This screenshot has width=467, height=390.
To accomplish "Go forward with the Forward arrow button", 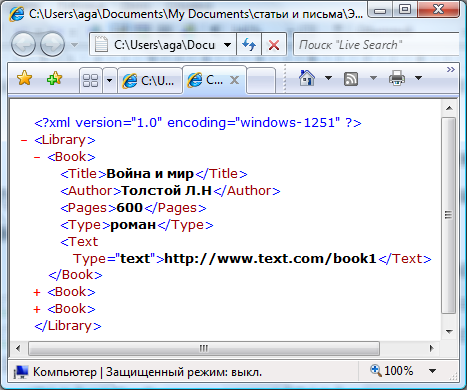I will (52, 44).
